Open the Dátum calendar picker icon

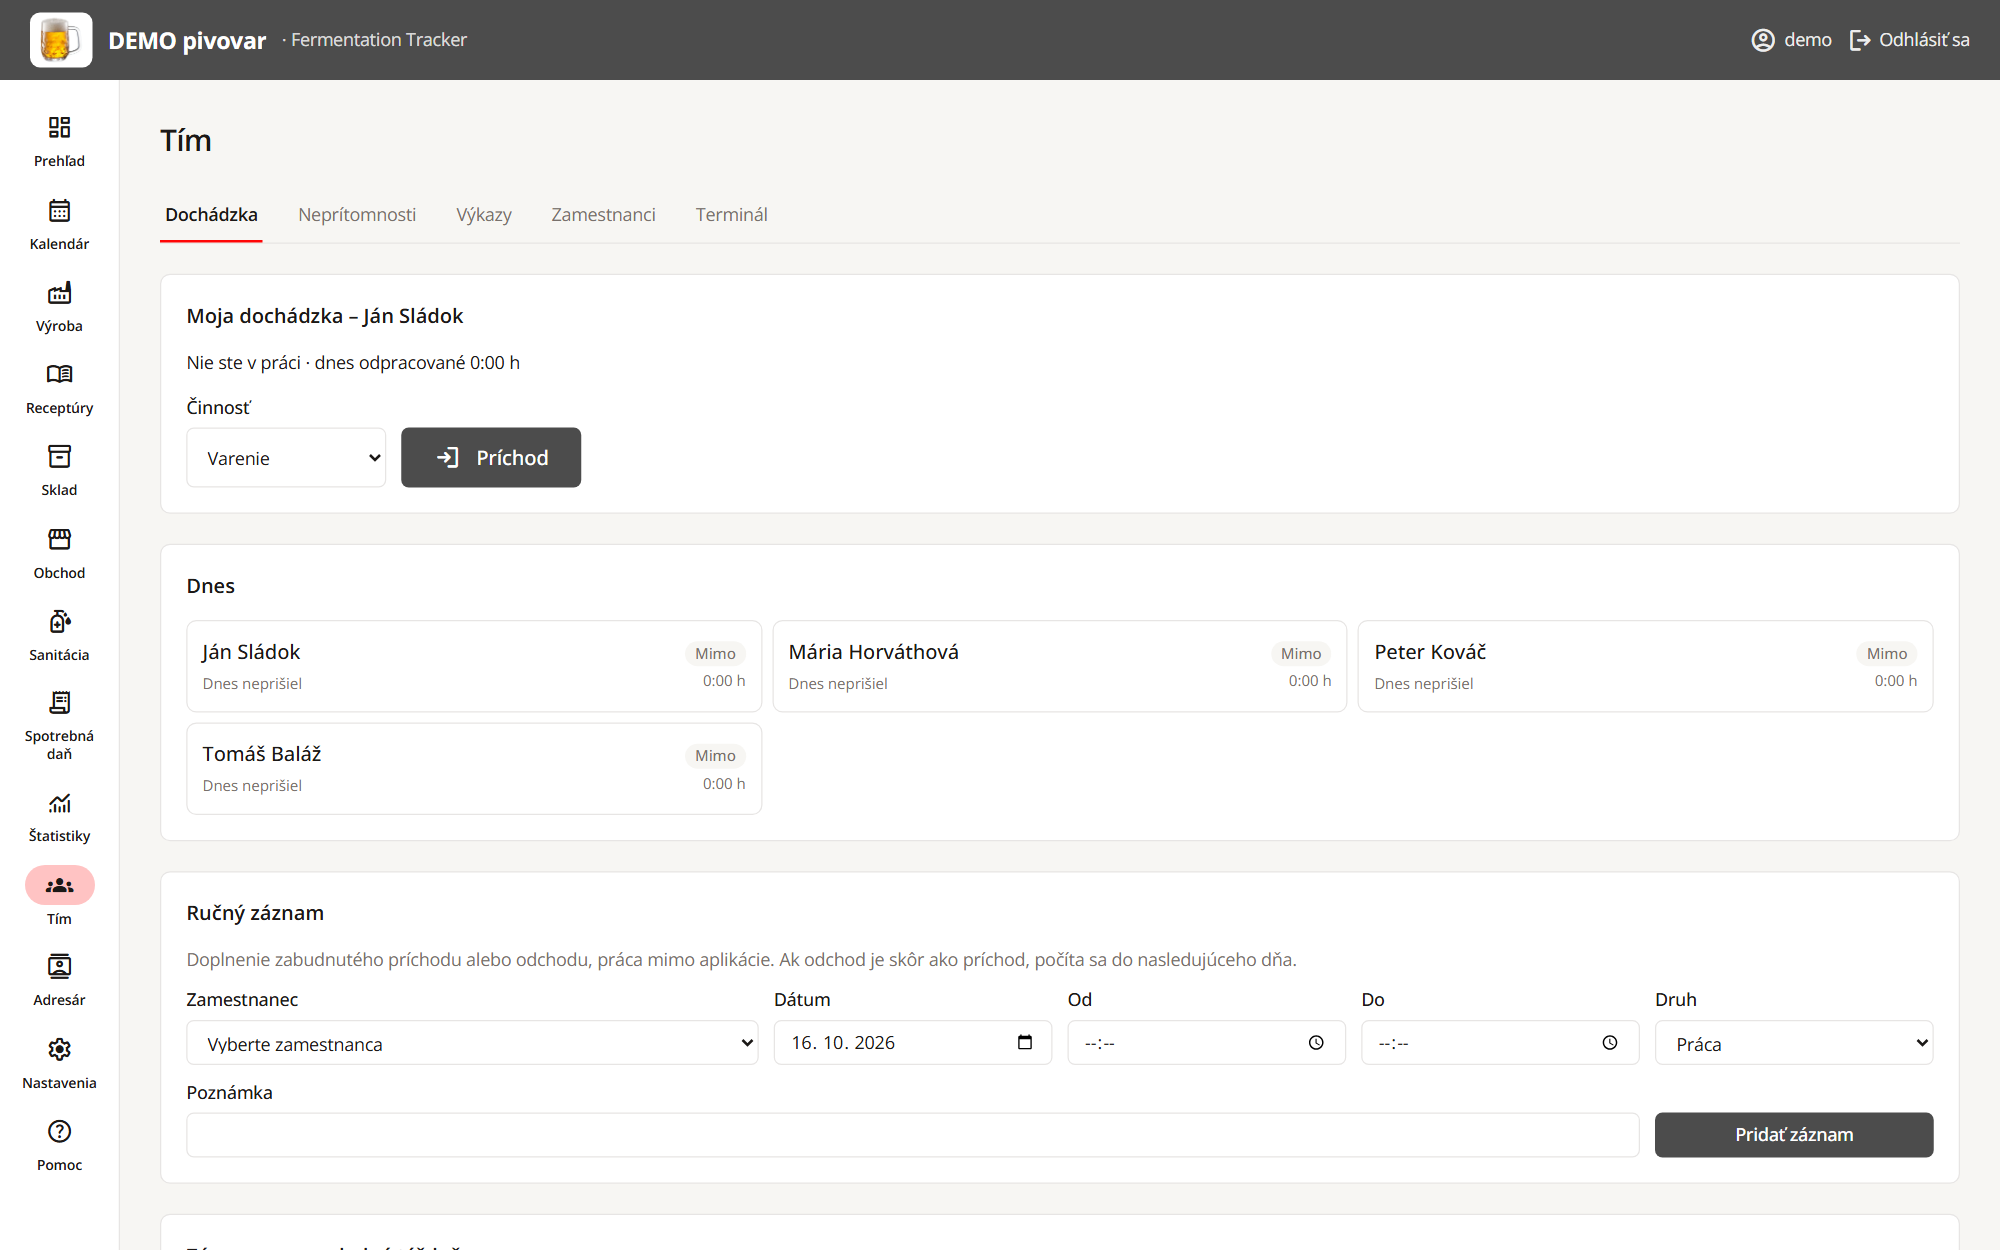coord(1025,1042)
